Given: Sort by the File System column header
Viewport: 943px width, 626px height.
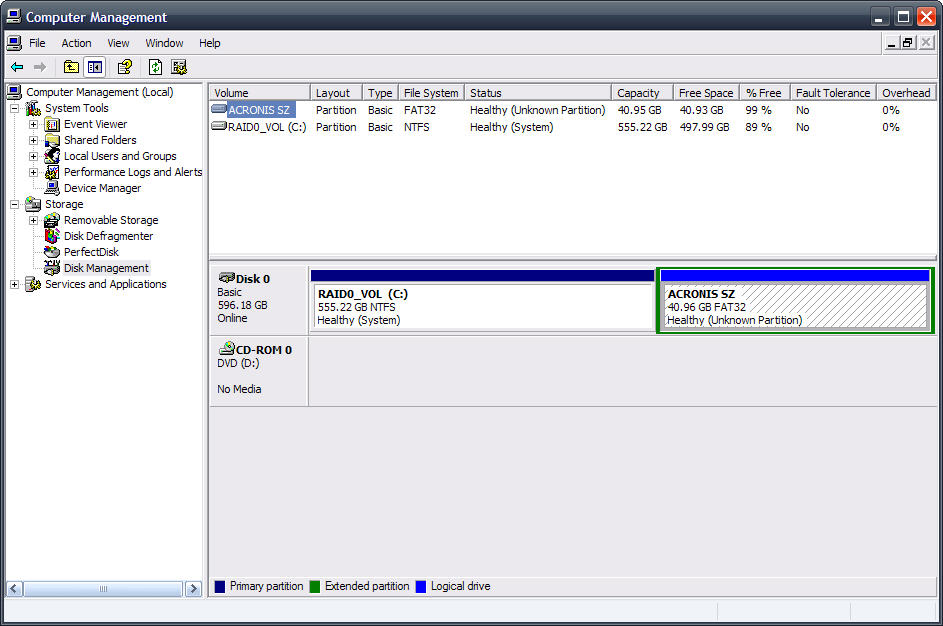Looking at the screenshot, I should click(431, 93).
